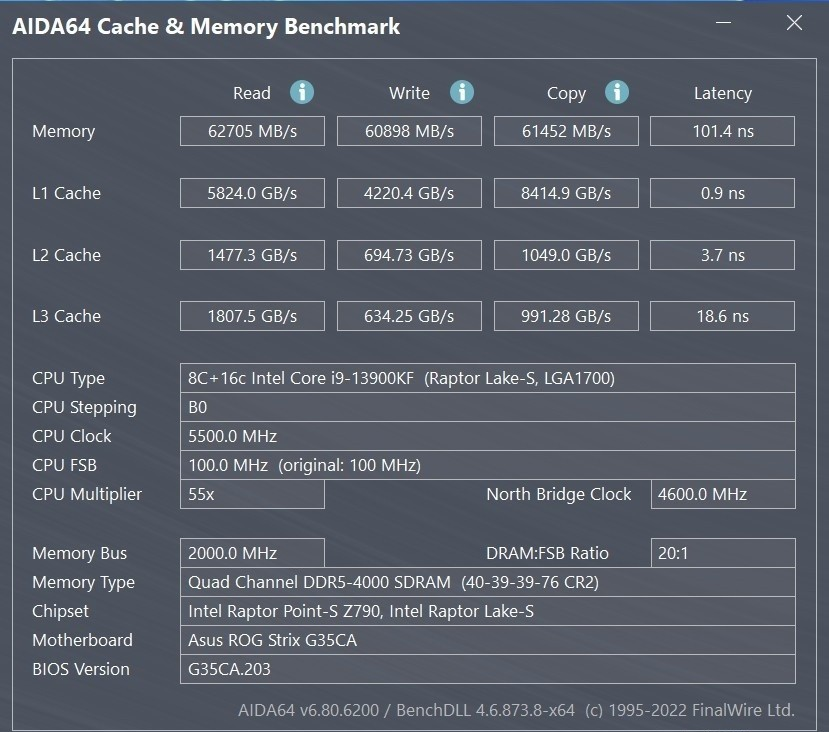829x733 pixels.
Task: Click the info icon next to Write
Action: coord(462,93)
